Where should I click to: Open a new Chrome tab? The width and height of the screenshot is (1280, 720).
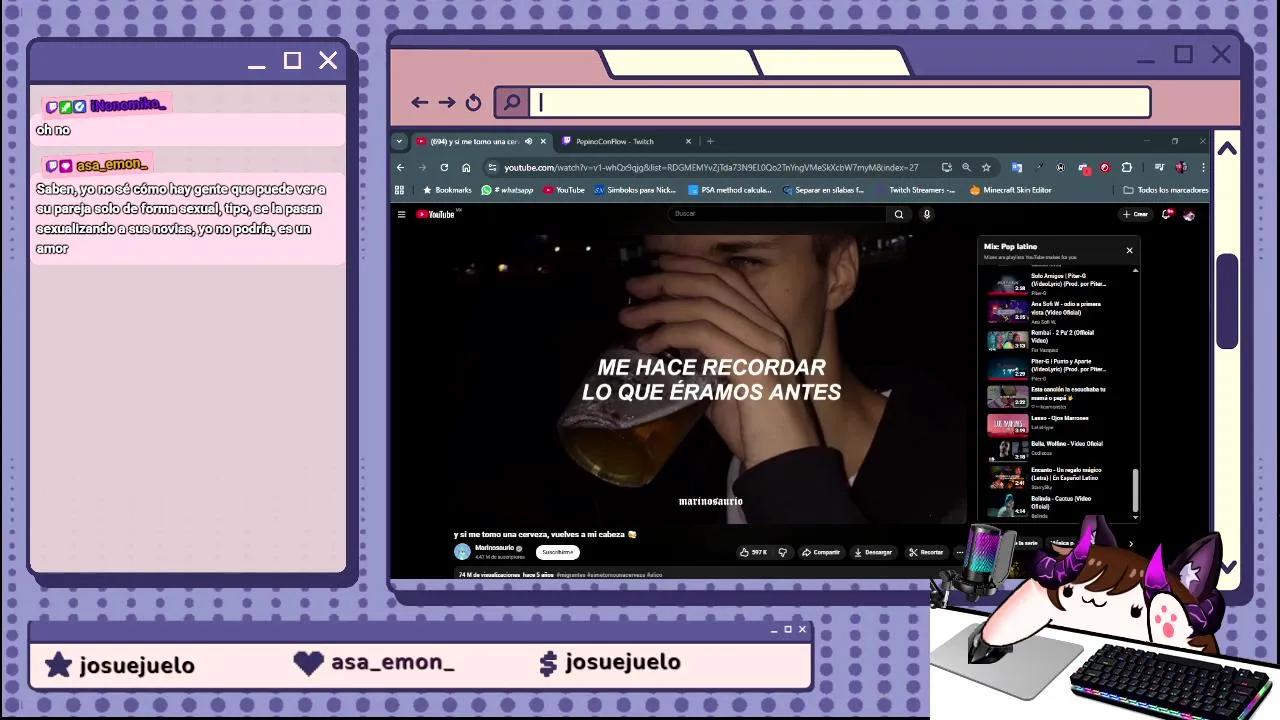pyautogui.click(x=710, y=141)
